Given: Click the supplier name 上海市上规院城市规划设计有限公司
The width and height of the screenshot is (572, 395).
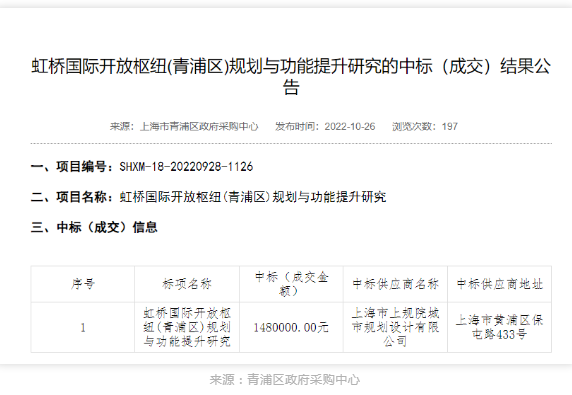Looking at the screenshot, I should (395, 327).
